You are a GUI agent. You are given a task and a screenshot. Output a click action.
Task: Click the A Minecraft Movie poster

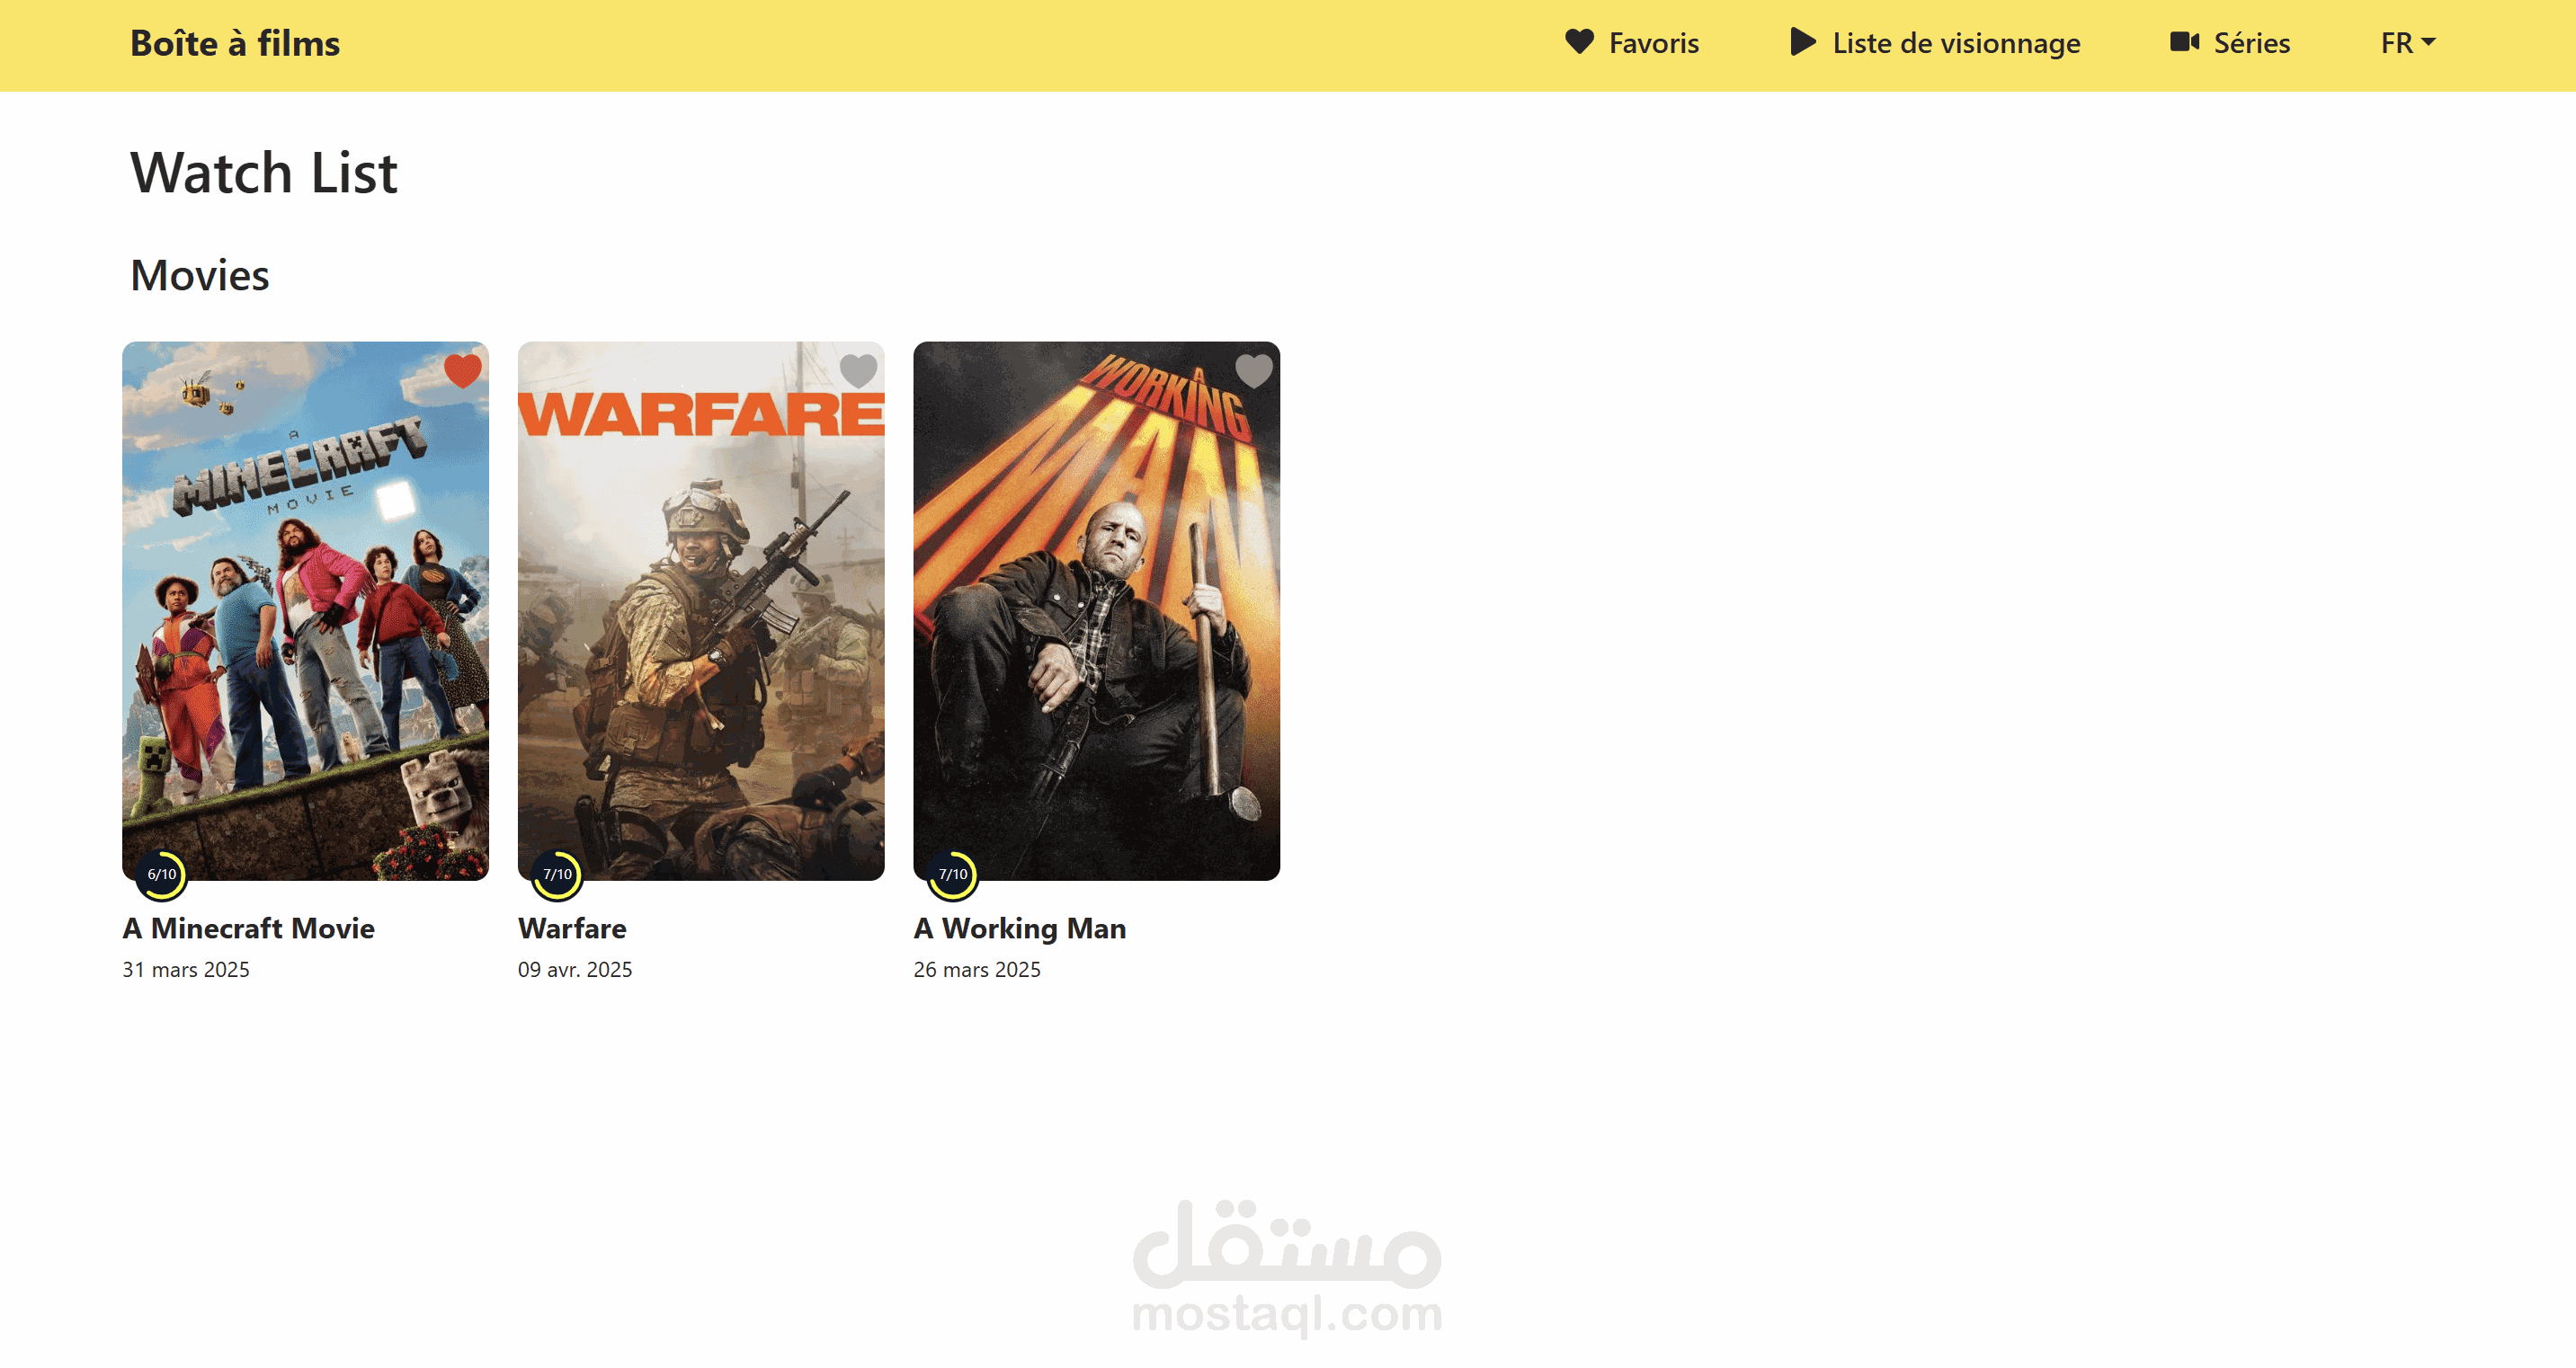pos(305,610)
